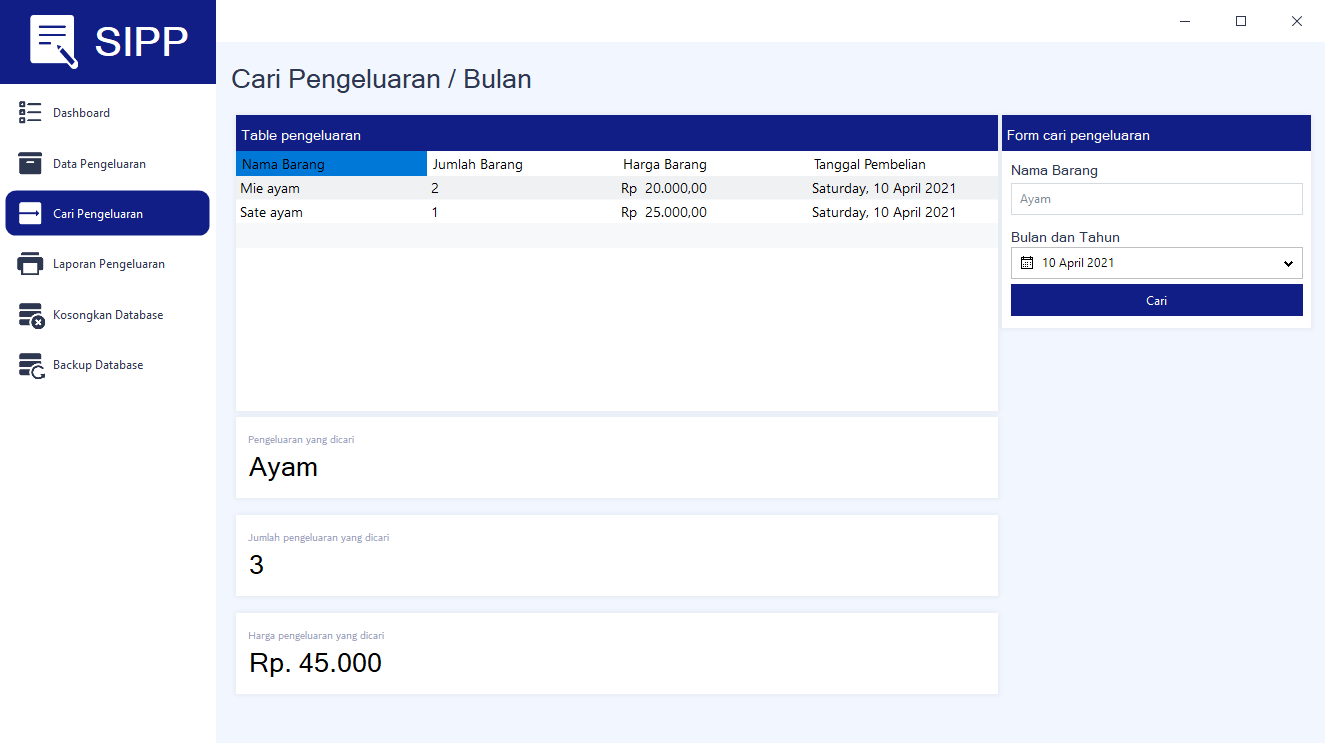Click the total count value 3
The image size is (1325, 743).
pyautogui.click(x=256, y=565)
